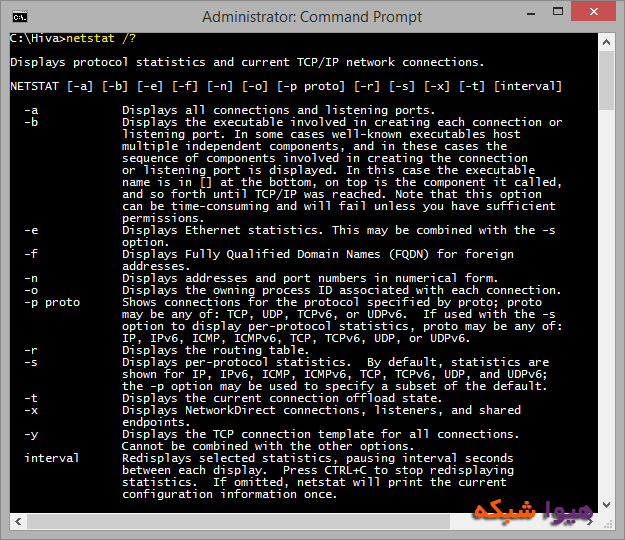Click the NETSTAT syntax usage line

click(x=285, y=87)
